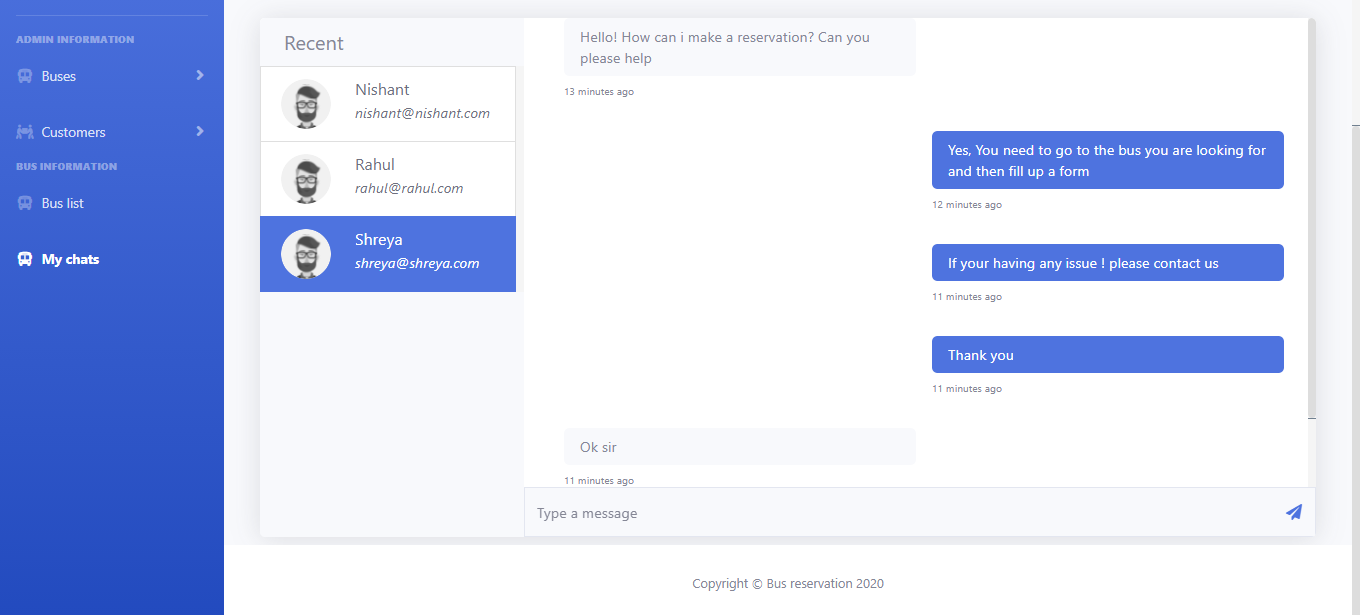
Task: Click the 'Thank you' message bubble
Action: [1107, 355]
